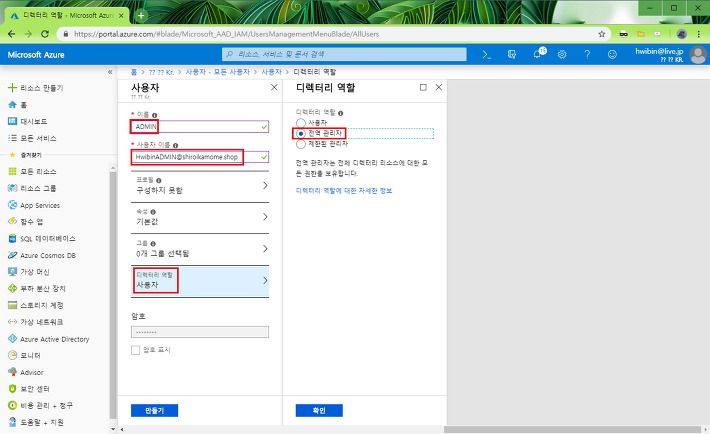Open feedback smiley icon
Viewport: 710px width, 434px height.
coord(612,54)
